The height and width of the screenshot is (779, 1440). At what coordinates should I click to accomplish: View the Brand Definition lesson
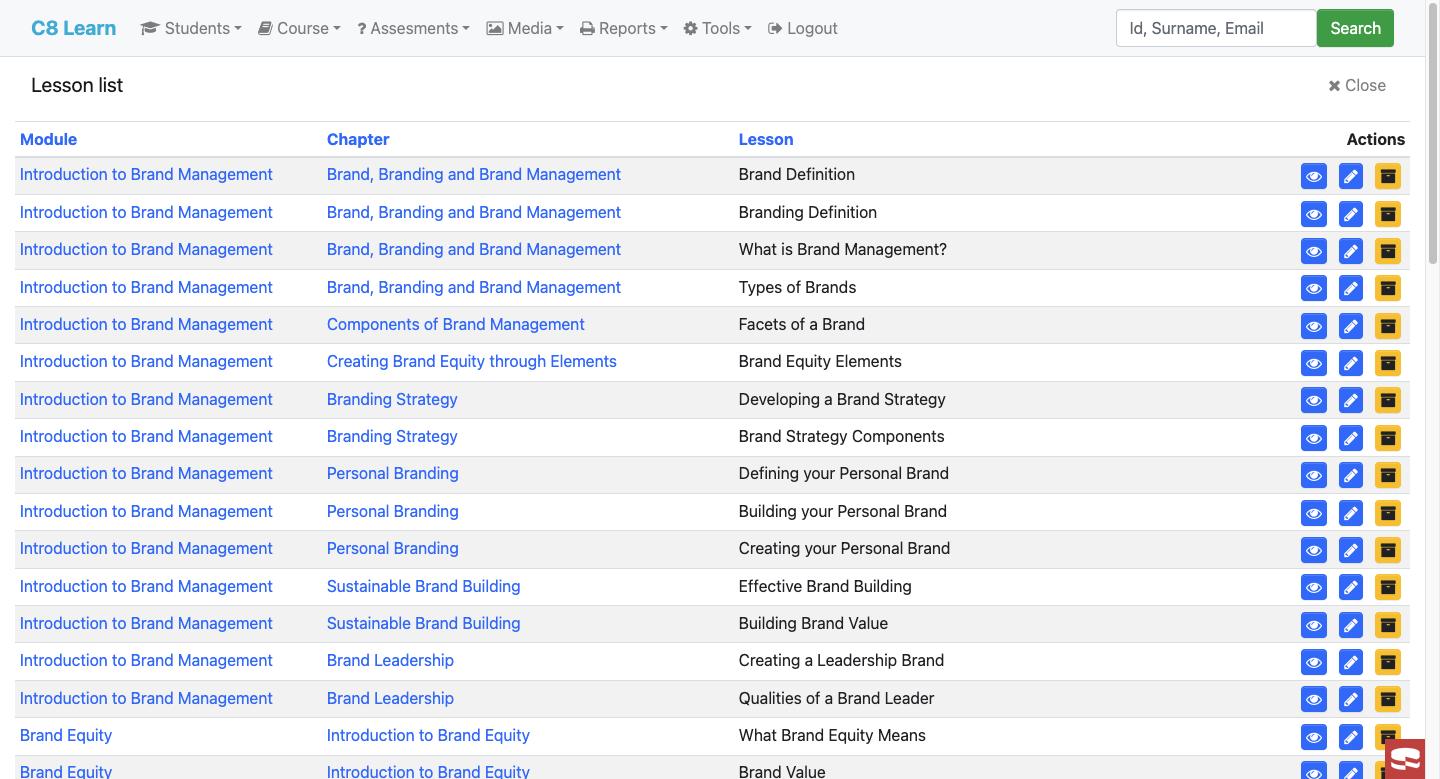coord(1313,176)
